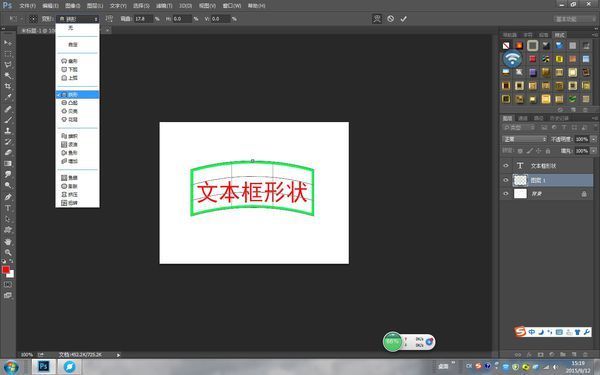This screenshot has height=375, width=600.
Task: Select the Dodge tool
Action: point(8,185)
